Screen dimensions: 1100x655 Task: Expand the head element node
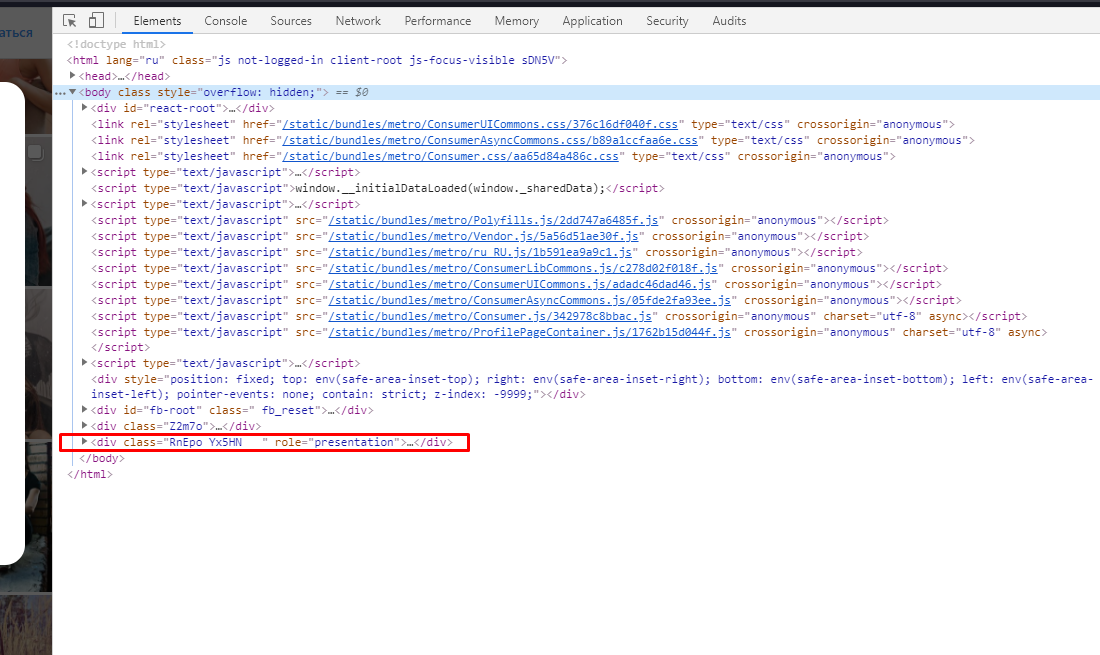click(x=72, y=75)
